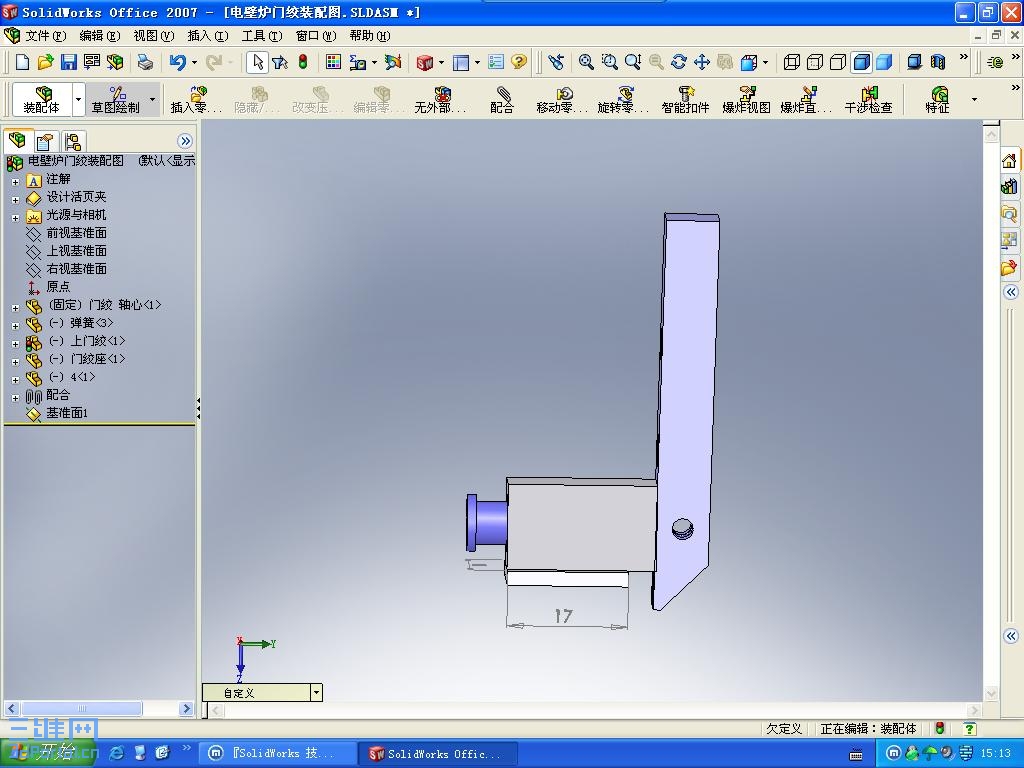Click the panel double-chevron expand button
The height and width of the screenshot is (768, 1024).
tap(185, 140)
